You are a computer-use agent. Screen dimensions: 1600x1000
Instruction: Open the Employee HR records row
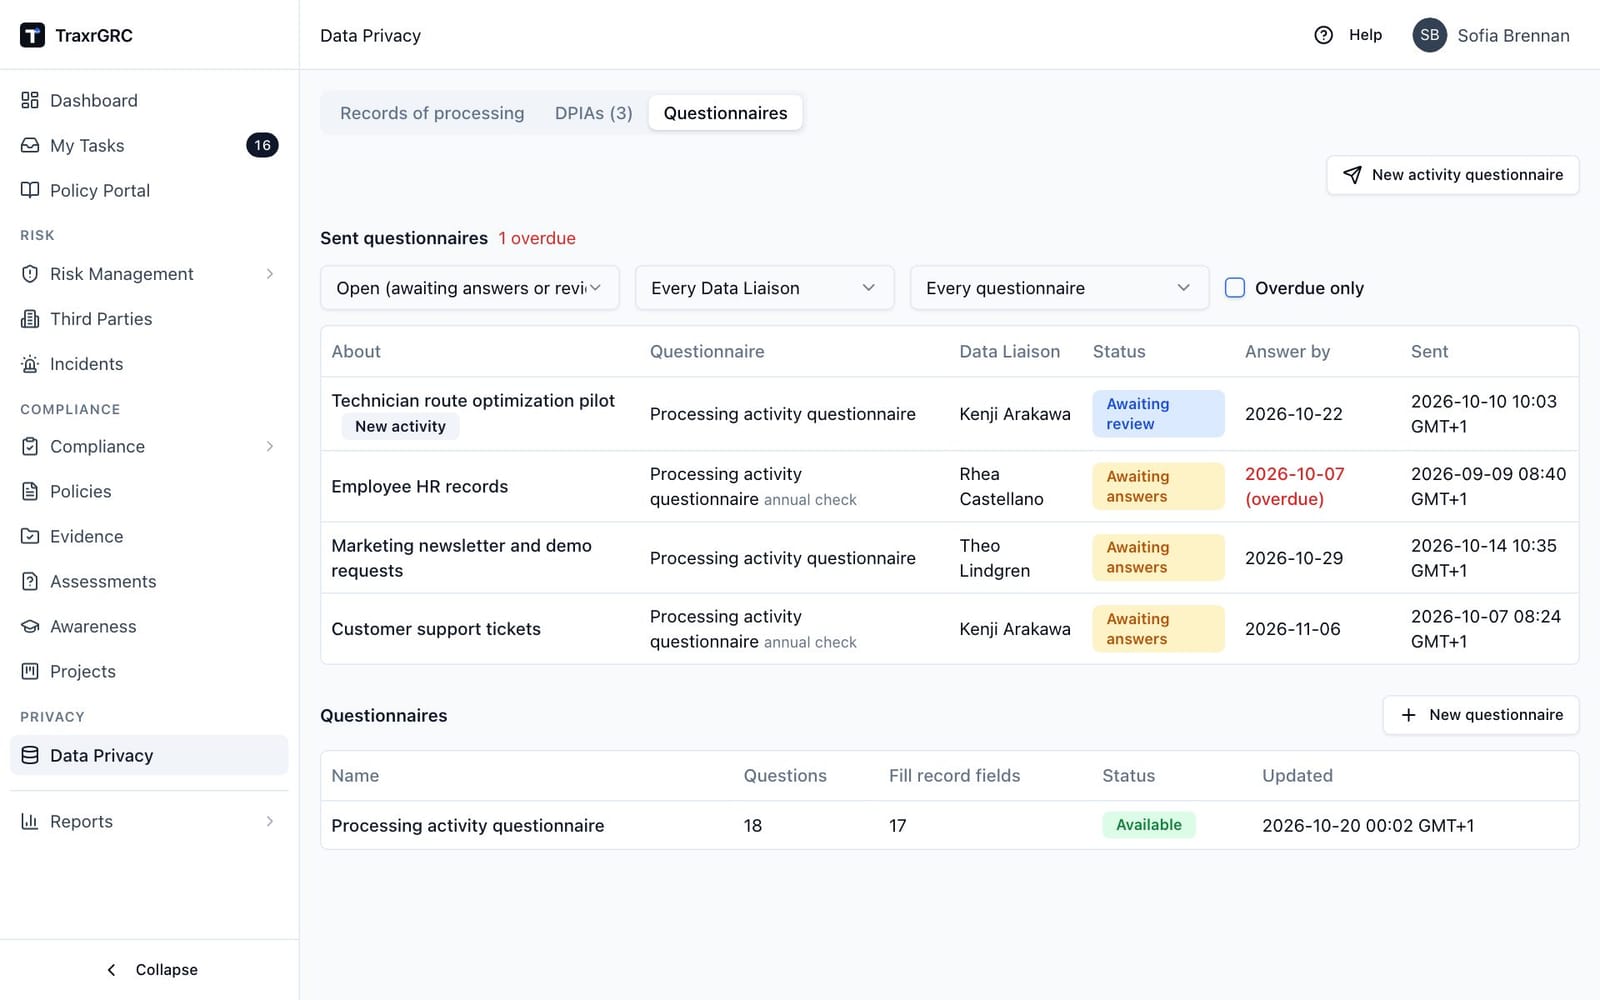tap(949, 486)
